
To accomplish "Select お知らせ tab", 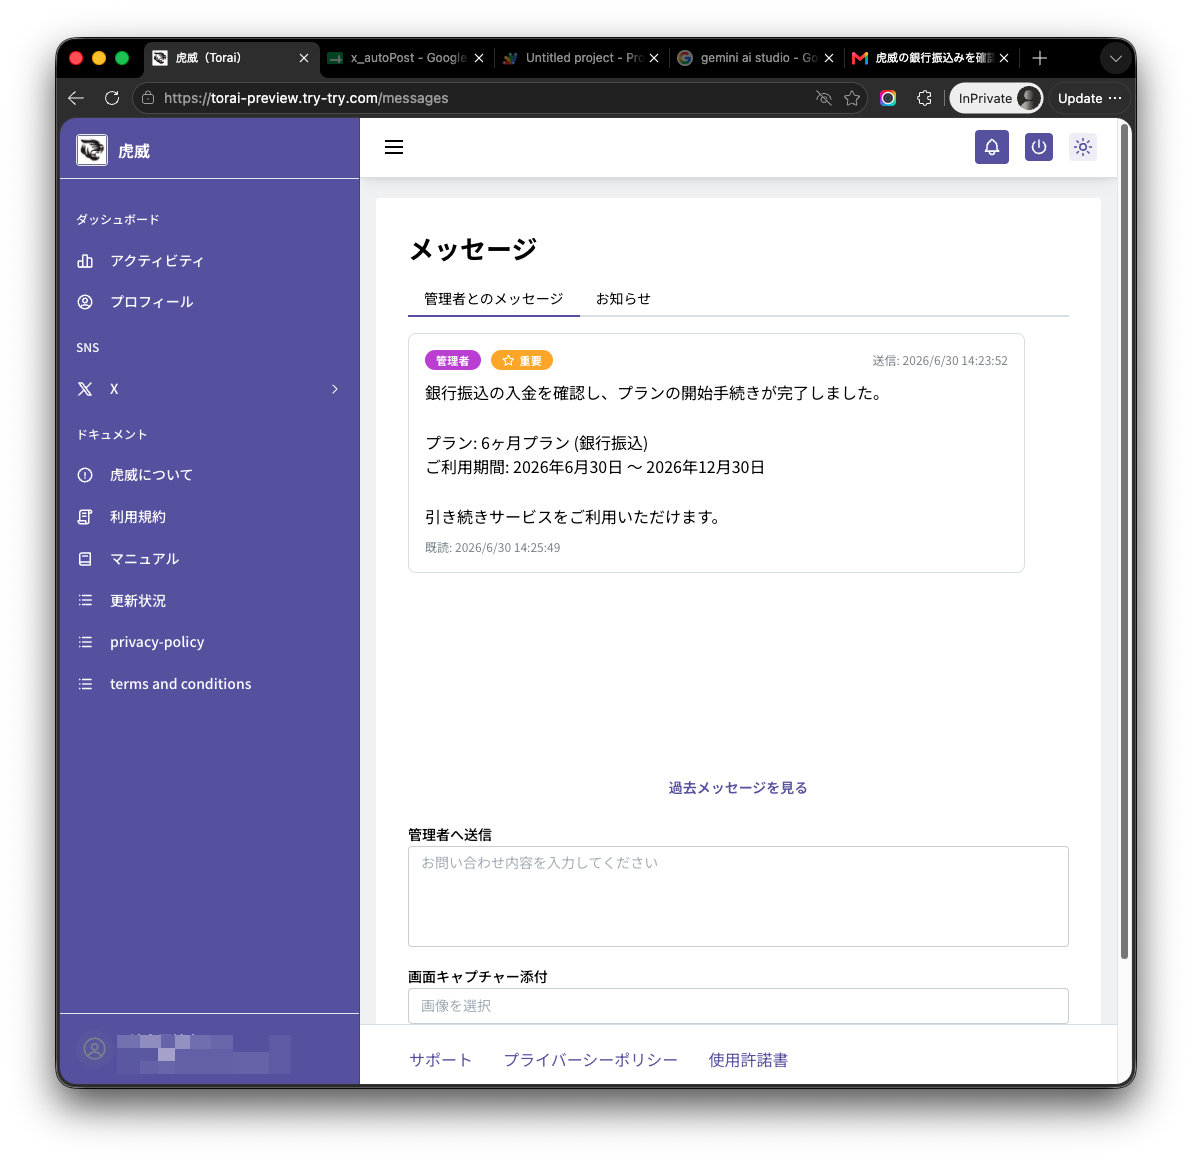I will pos(623,299).
